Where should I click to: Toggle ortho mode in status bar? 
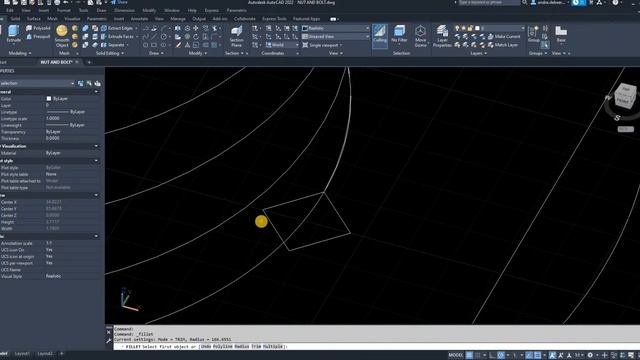[492, 355]
